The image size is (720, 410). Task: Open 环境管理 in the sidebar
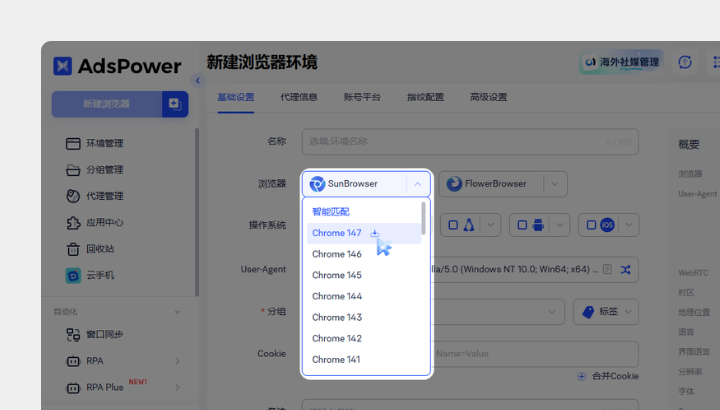(x=95, y=143)
